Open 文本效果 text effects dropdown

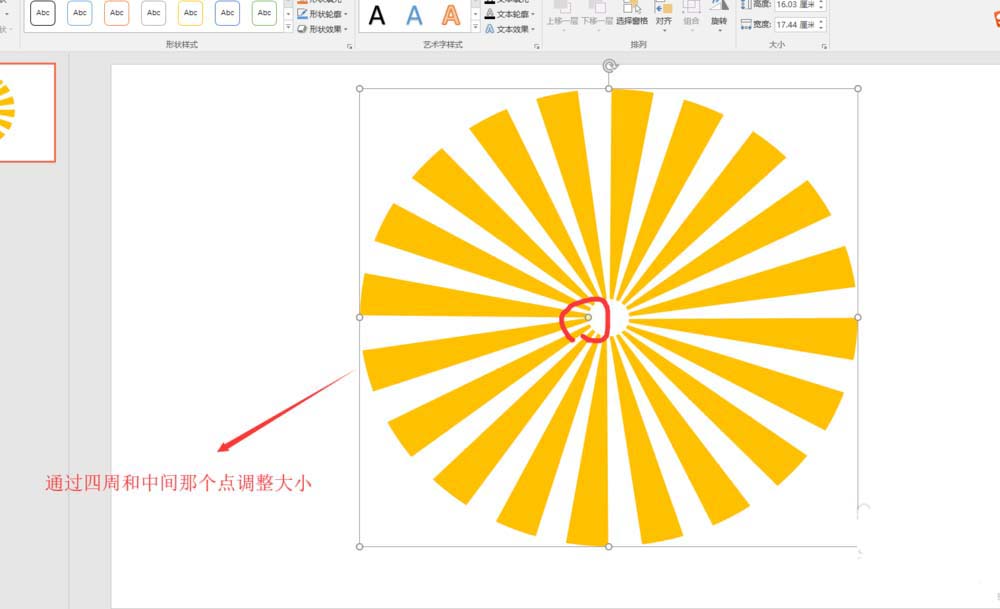click(510, 29)
